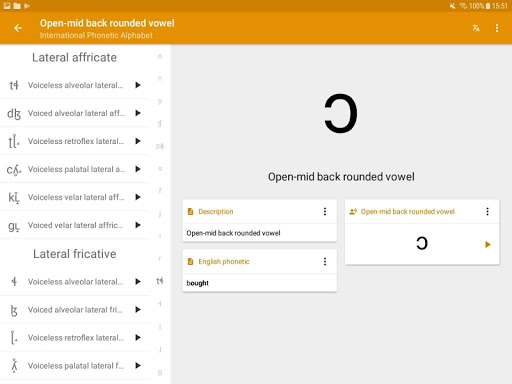
Task: Select Voiceless retroflex lateral affricate entry
Action: coord(75,141)
